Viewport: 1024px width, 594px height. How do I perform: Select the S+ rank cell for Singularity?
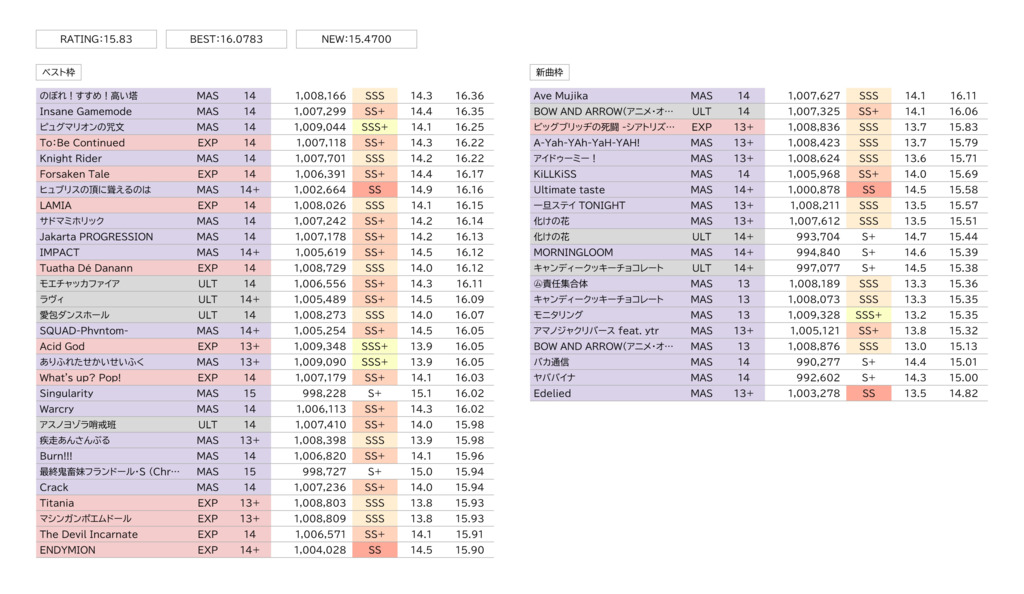[374, 394]
